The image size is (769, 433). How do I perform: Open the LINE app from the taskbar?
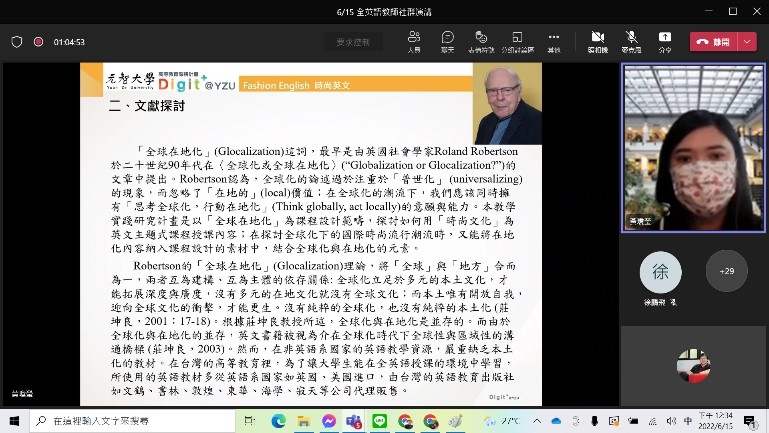tap(379, 421)
